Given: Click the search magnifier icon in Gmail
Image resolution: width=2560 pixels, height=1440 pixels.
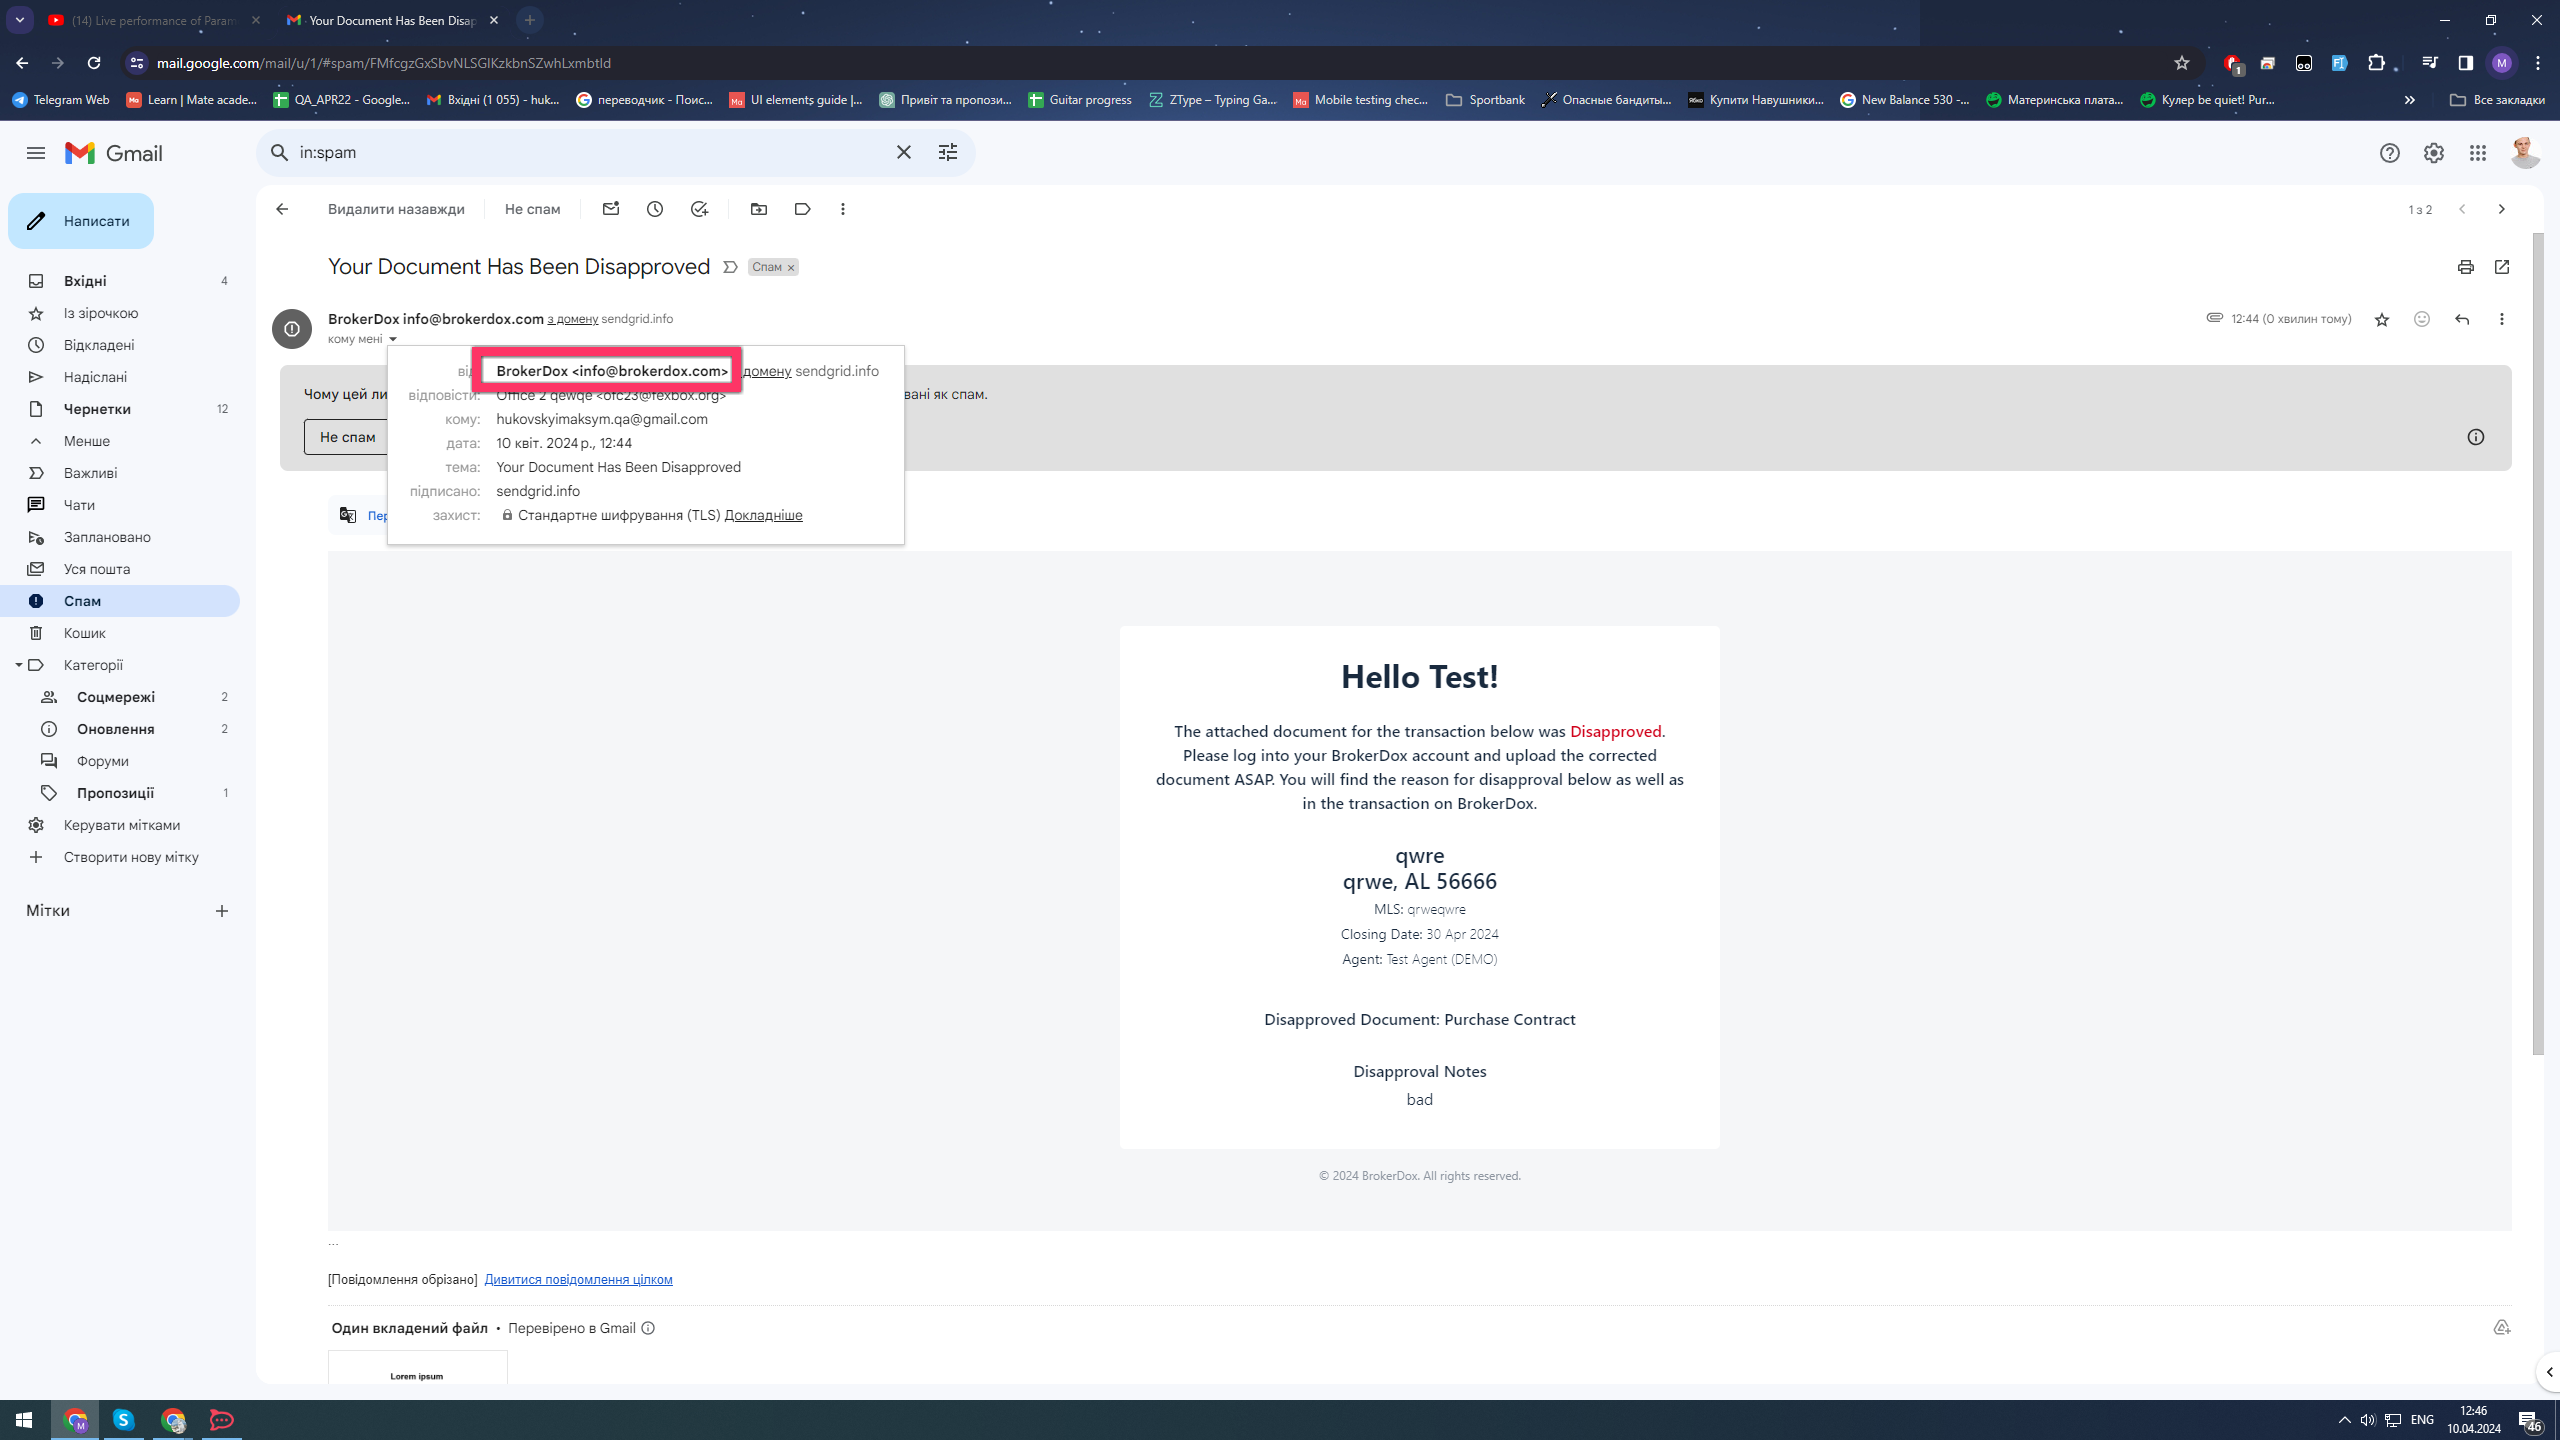Looking at the screenshot, I should 279,152.
